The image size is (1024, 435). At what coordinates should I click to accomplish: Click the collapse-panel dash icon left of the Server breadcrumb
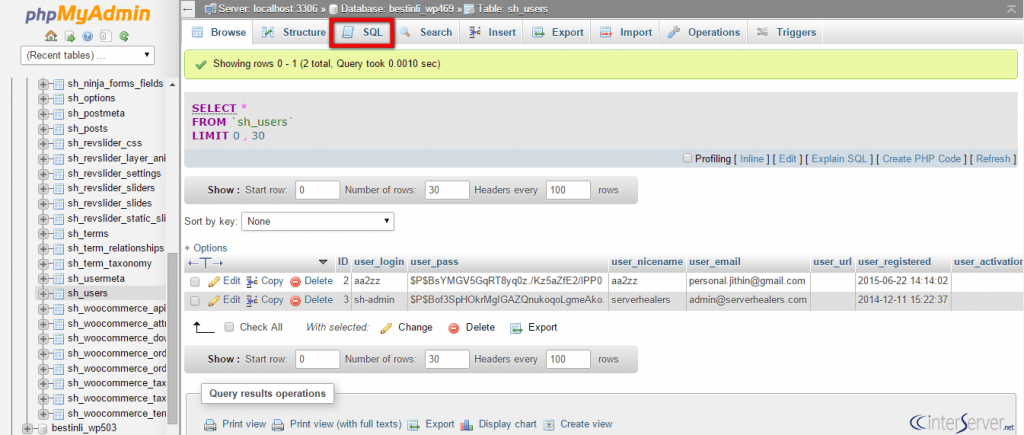[188, 8]
